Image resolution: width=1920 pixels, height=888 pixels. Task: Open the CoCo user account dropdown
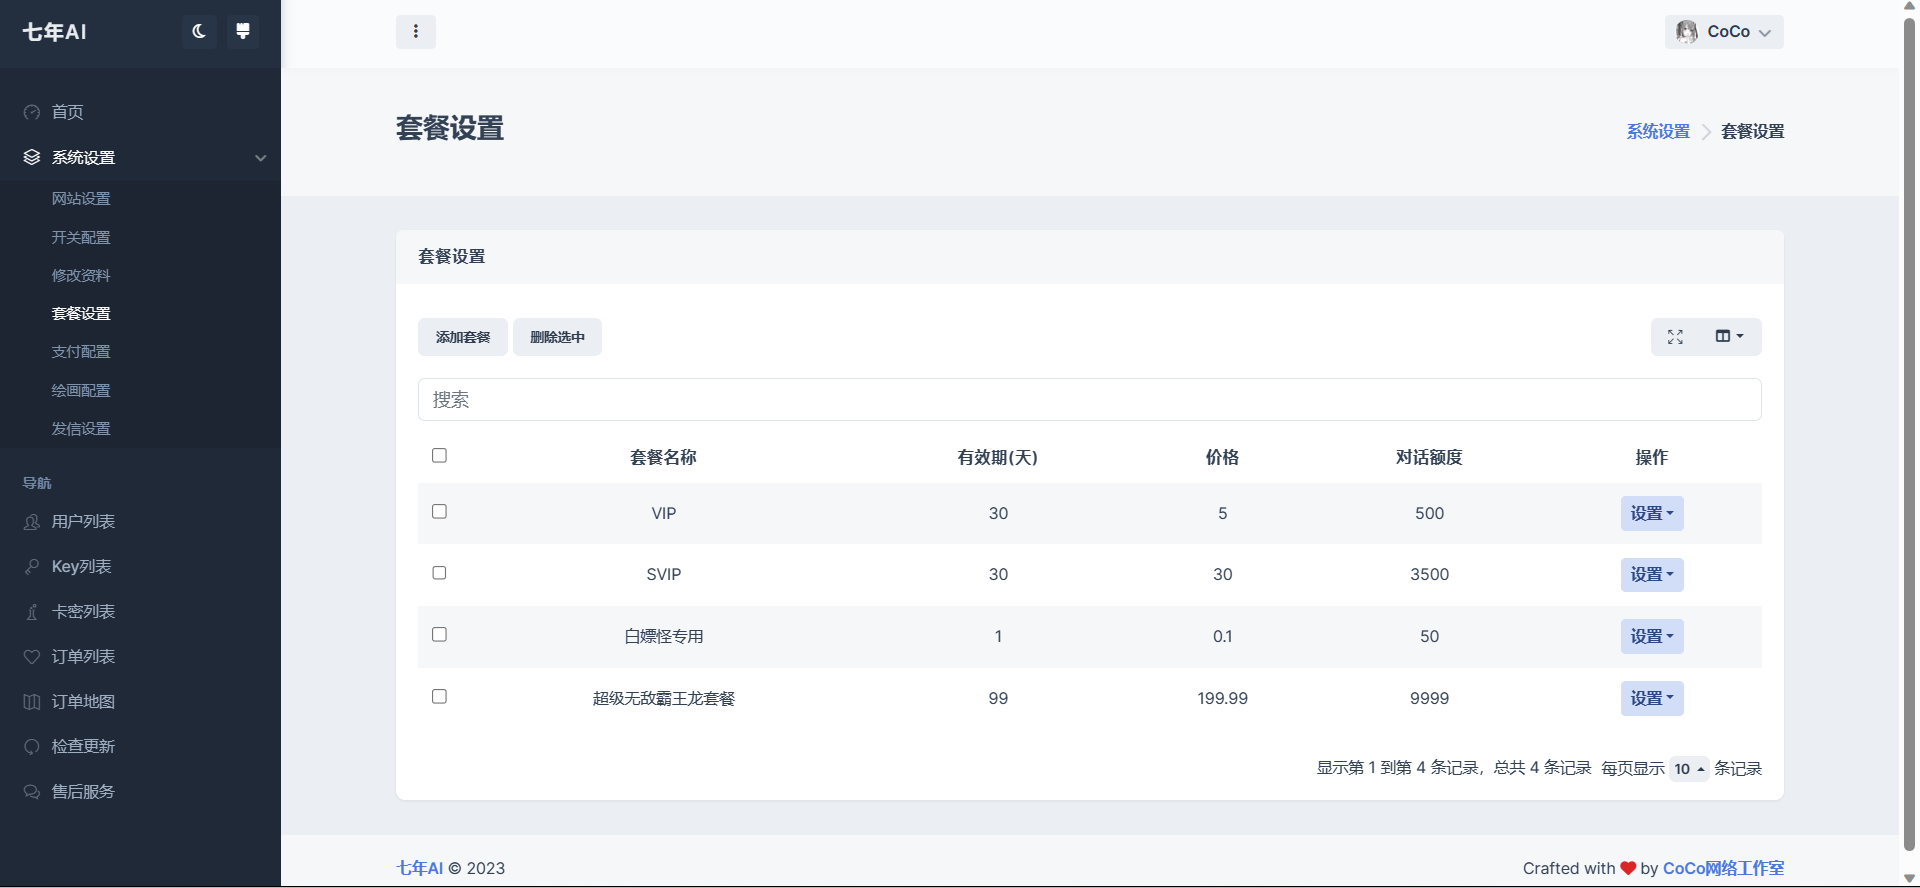coord(1724,32)
